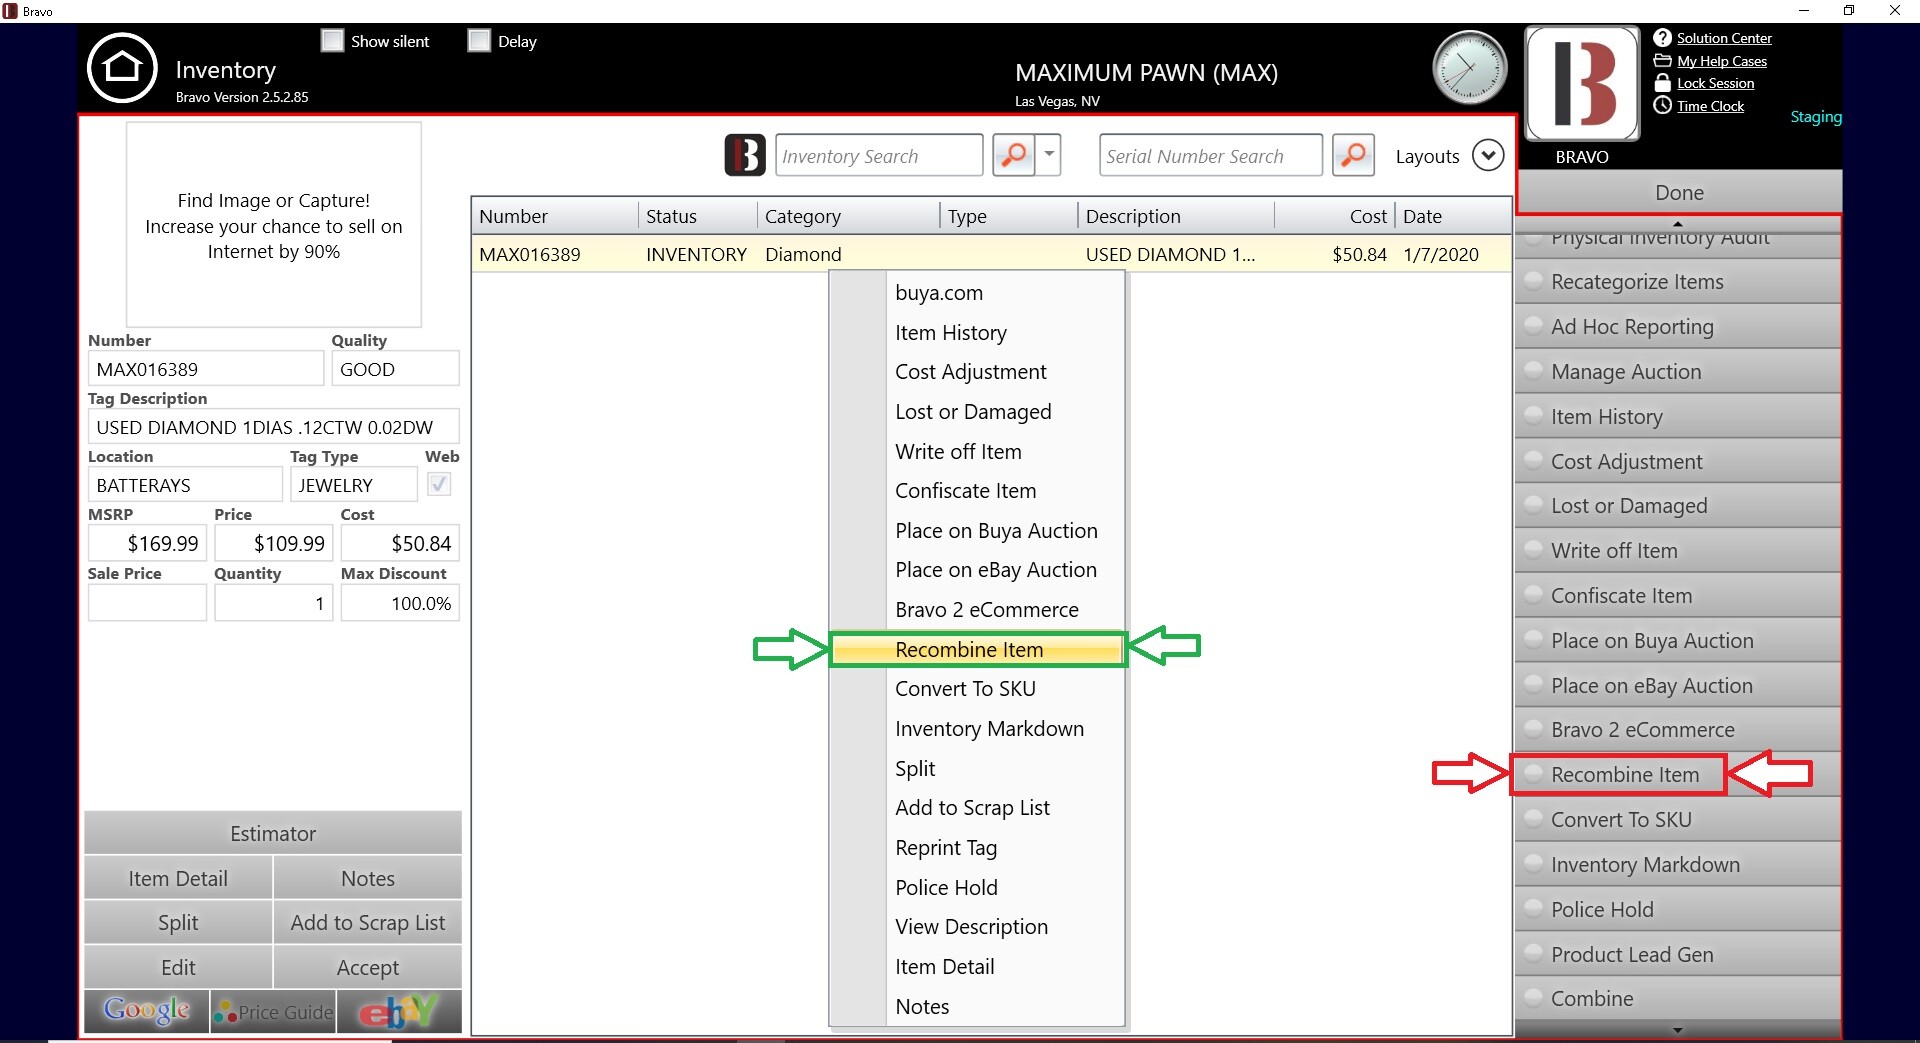The width and height of the screenshot is (1920, 1043).
Task: Click the Lock Session link
Action: [x=1715, y=83]
